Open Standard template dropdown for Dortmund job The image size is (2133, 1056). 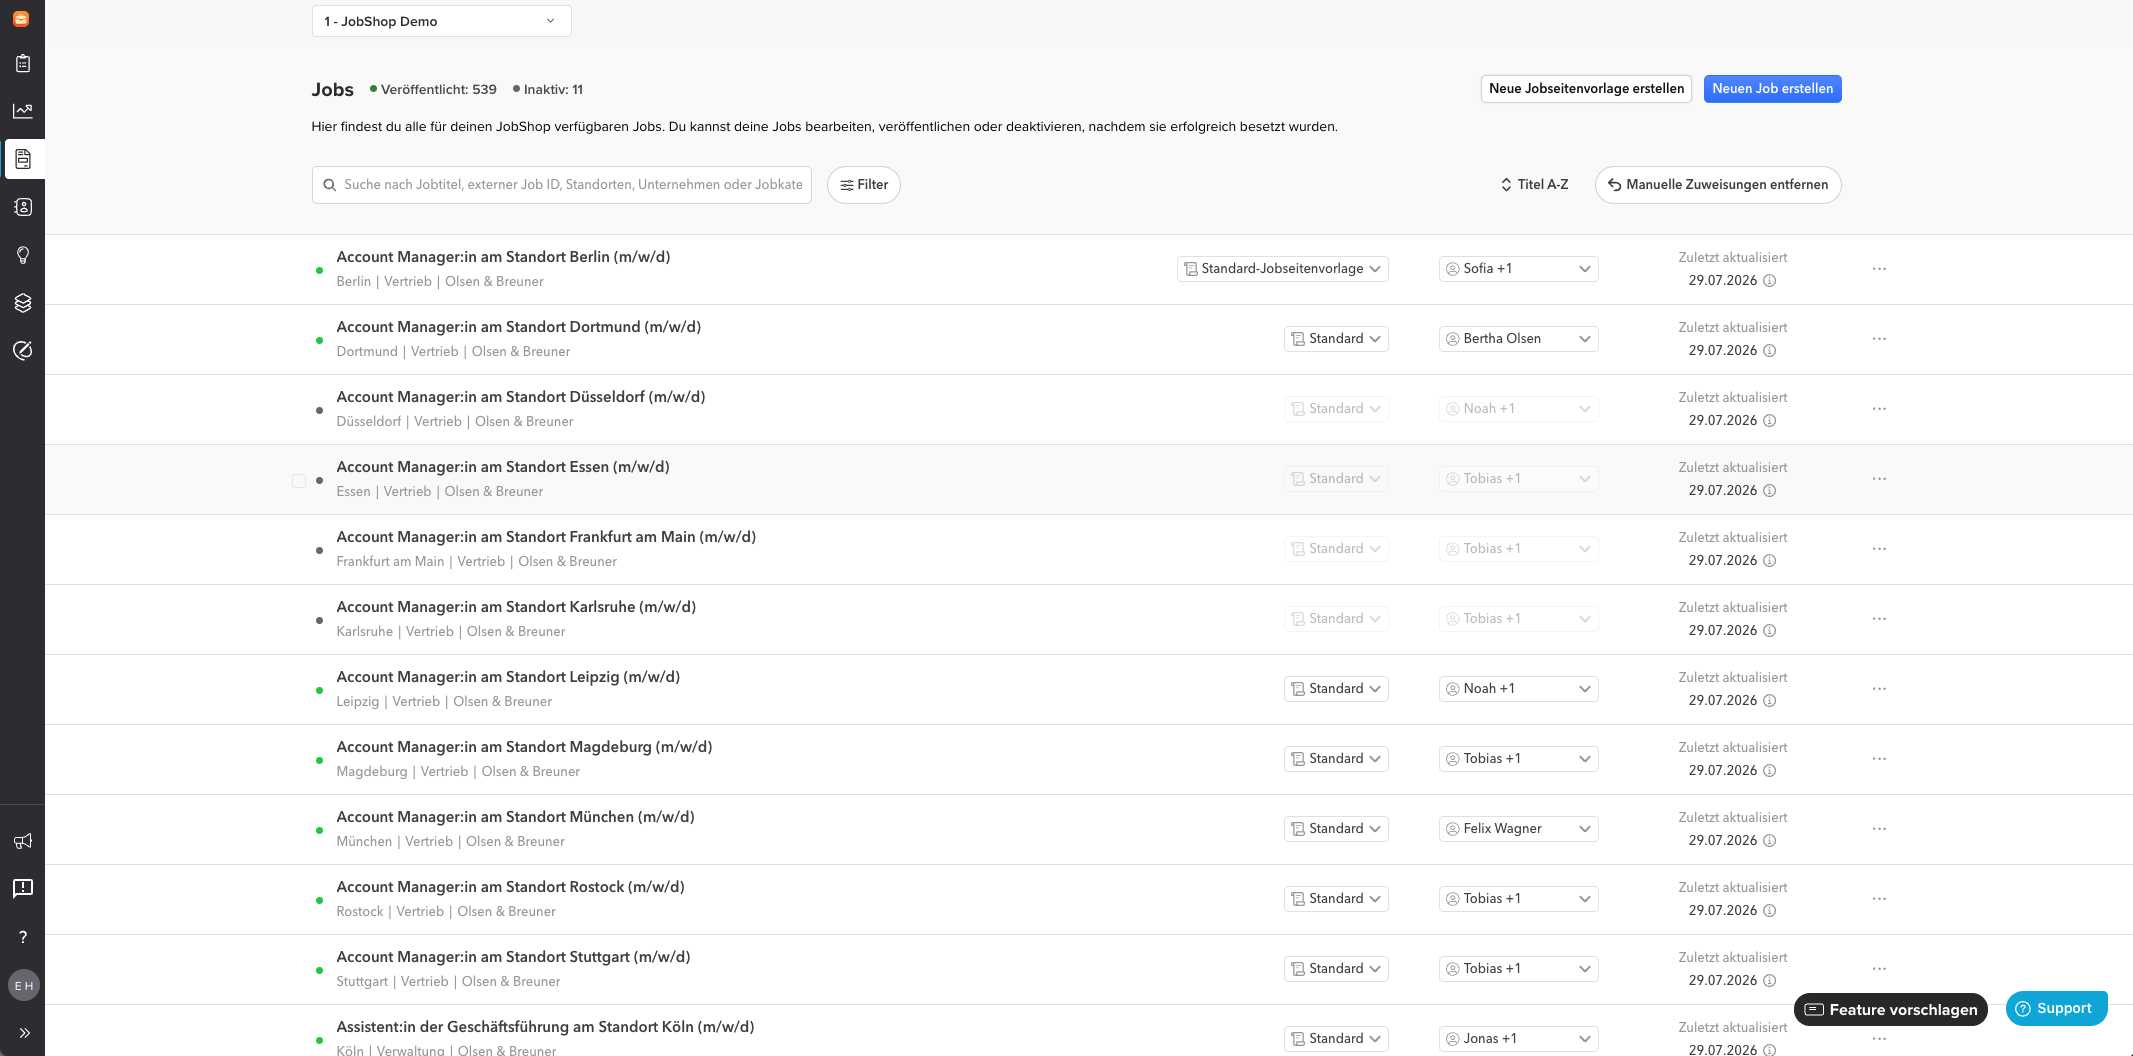1336,339
